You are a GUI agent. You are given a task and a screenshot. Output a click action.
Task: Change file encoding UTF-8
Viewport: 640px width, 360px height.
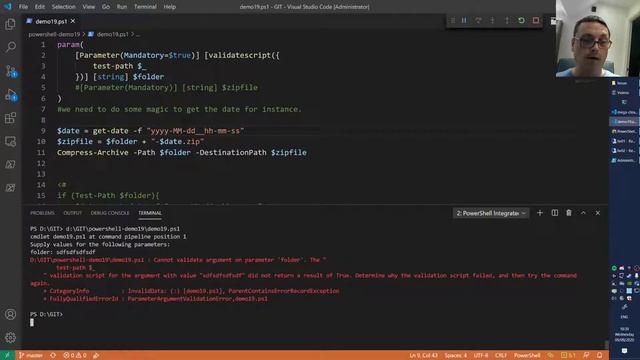coord(481,356)
